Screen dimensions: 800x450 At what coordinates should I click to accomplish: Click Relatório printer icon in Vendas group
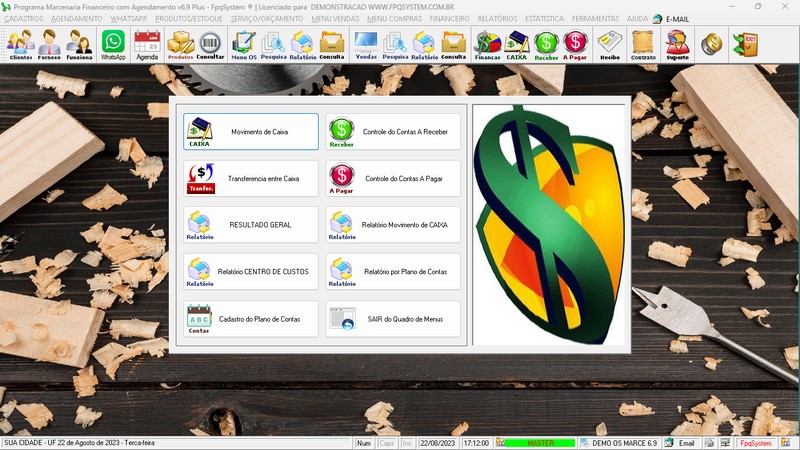tap(424, 45)
